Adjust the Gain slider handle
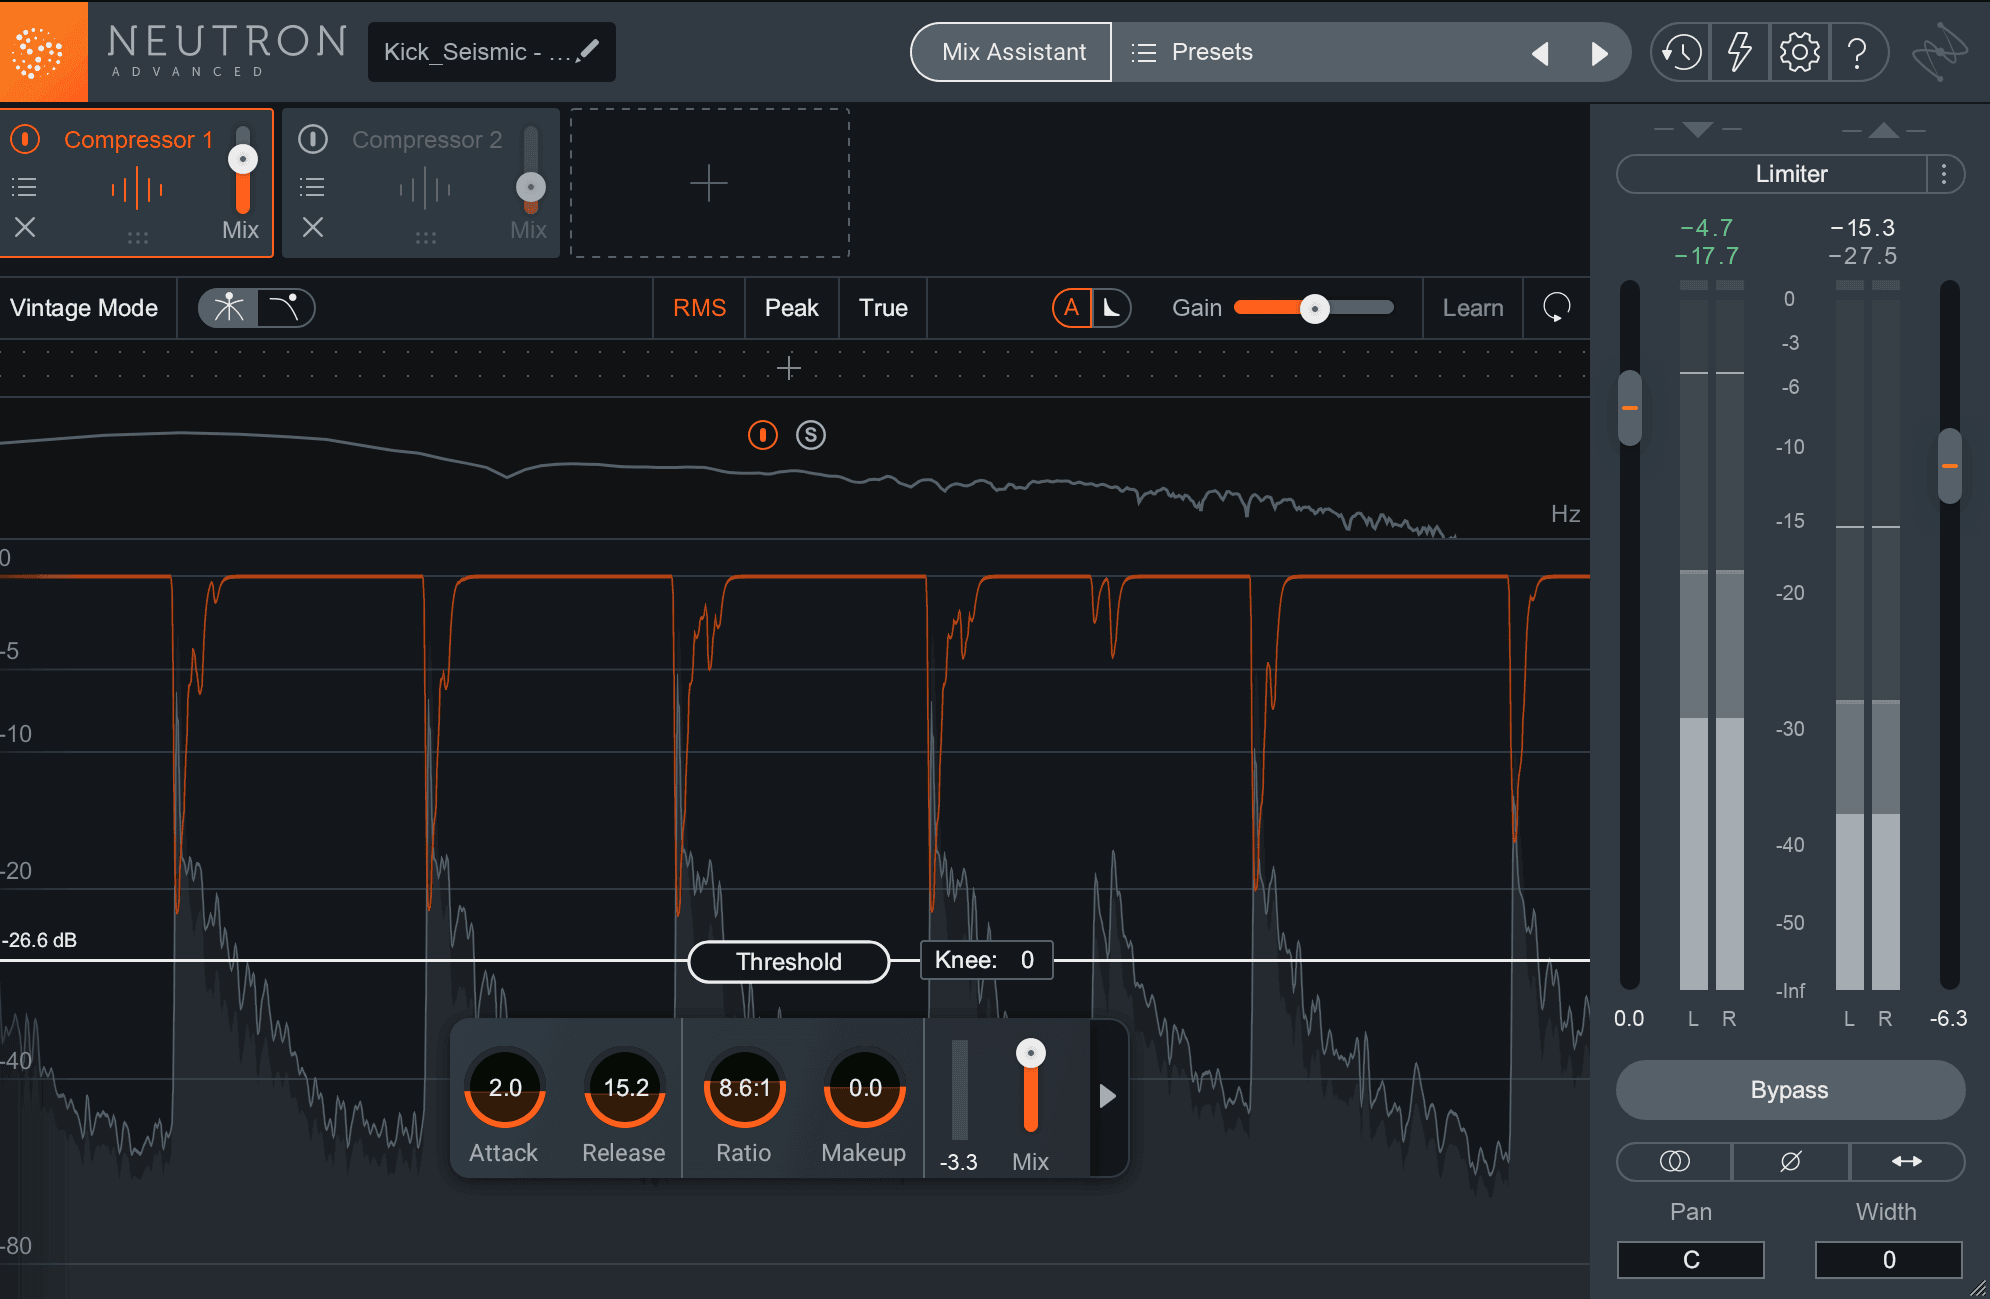Screen dimensions: 1990x1299 tap(1315, 308)
